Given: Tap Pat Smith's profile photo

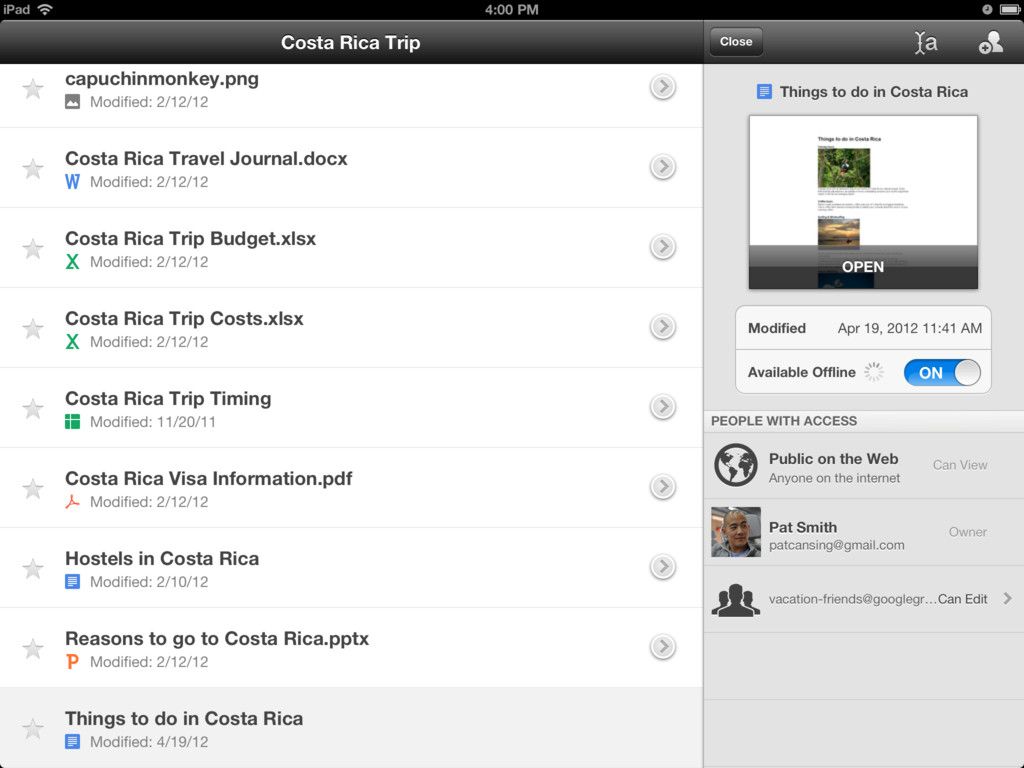Looking at the screenshot, I should tap(736, 532).
